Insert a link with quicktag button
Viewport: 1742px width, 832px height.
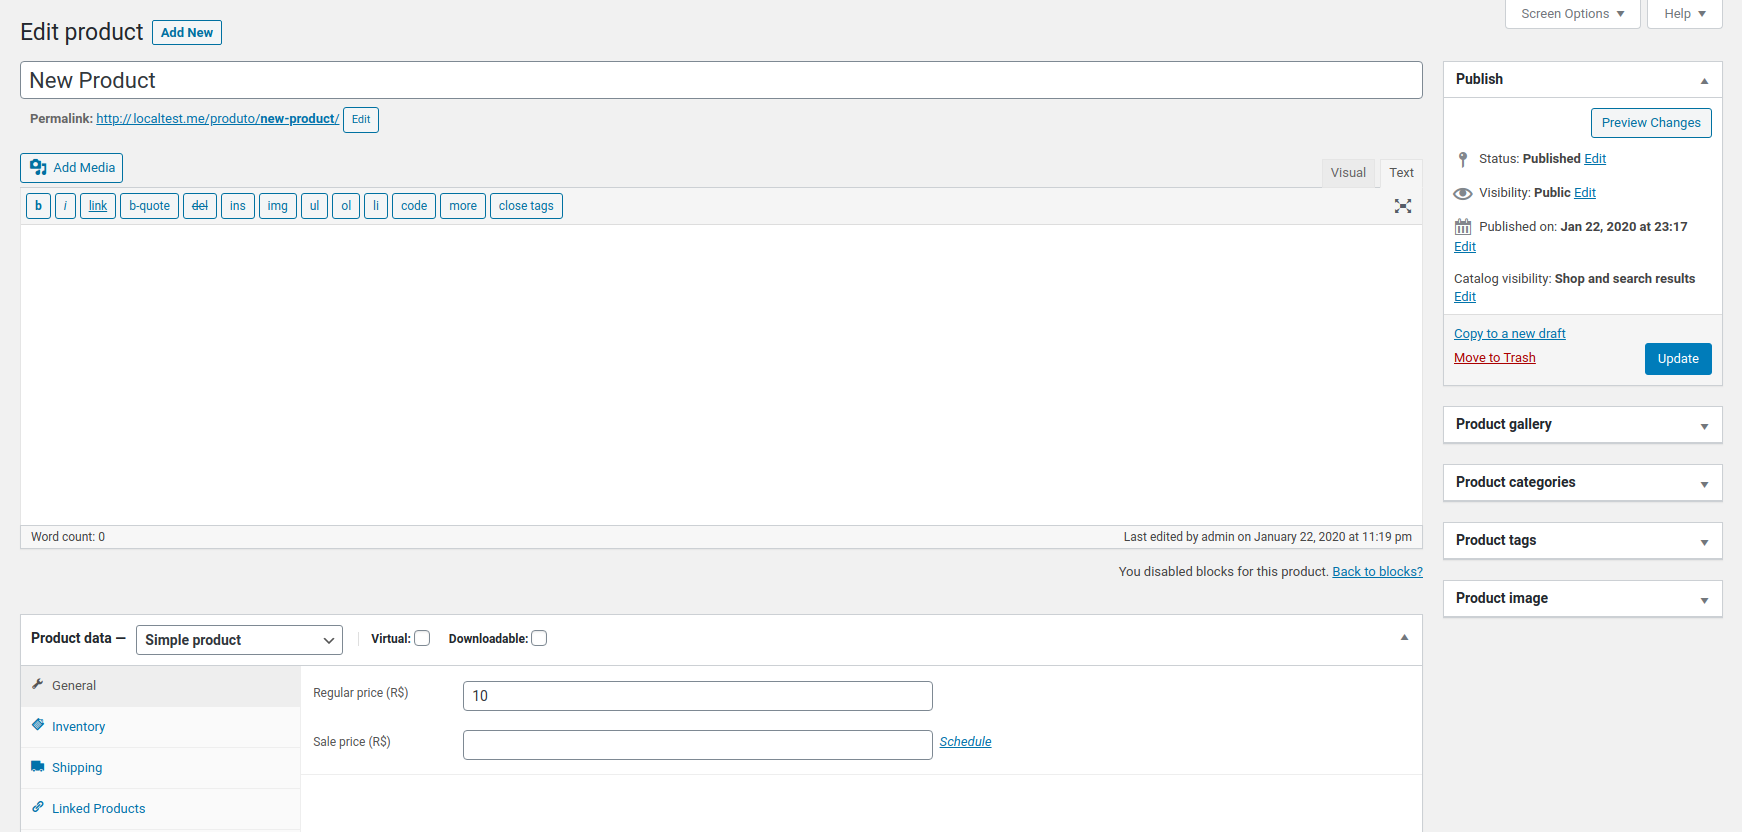click(98, 206)
